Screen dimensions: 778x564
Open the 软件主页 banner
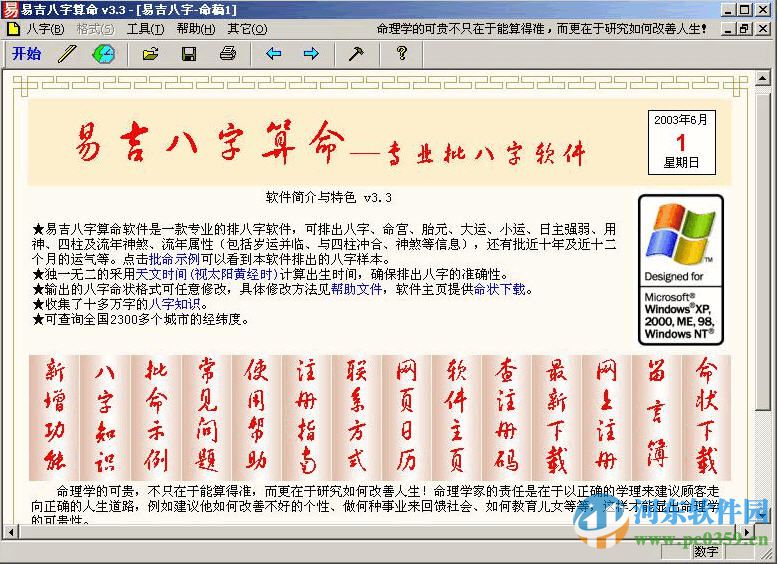[x=456, y=417]
